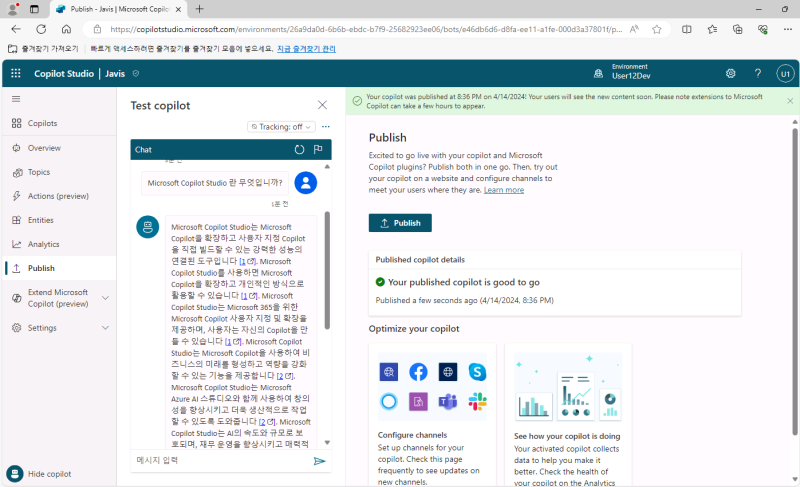Reset the chat conversation icon
800x487 pixels.
pyautogui.click(x=299, y=149)
